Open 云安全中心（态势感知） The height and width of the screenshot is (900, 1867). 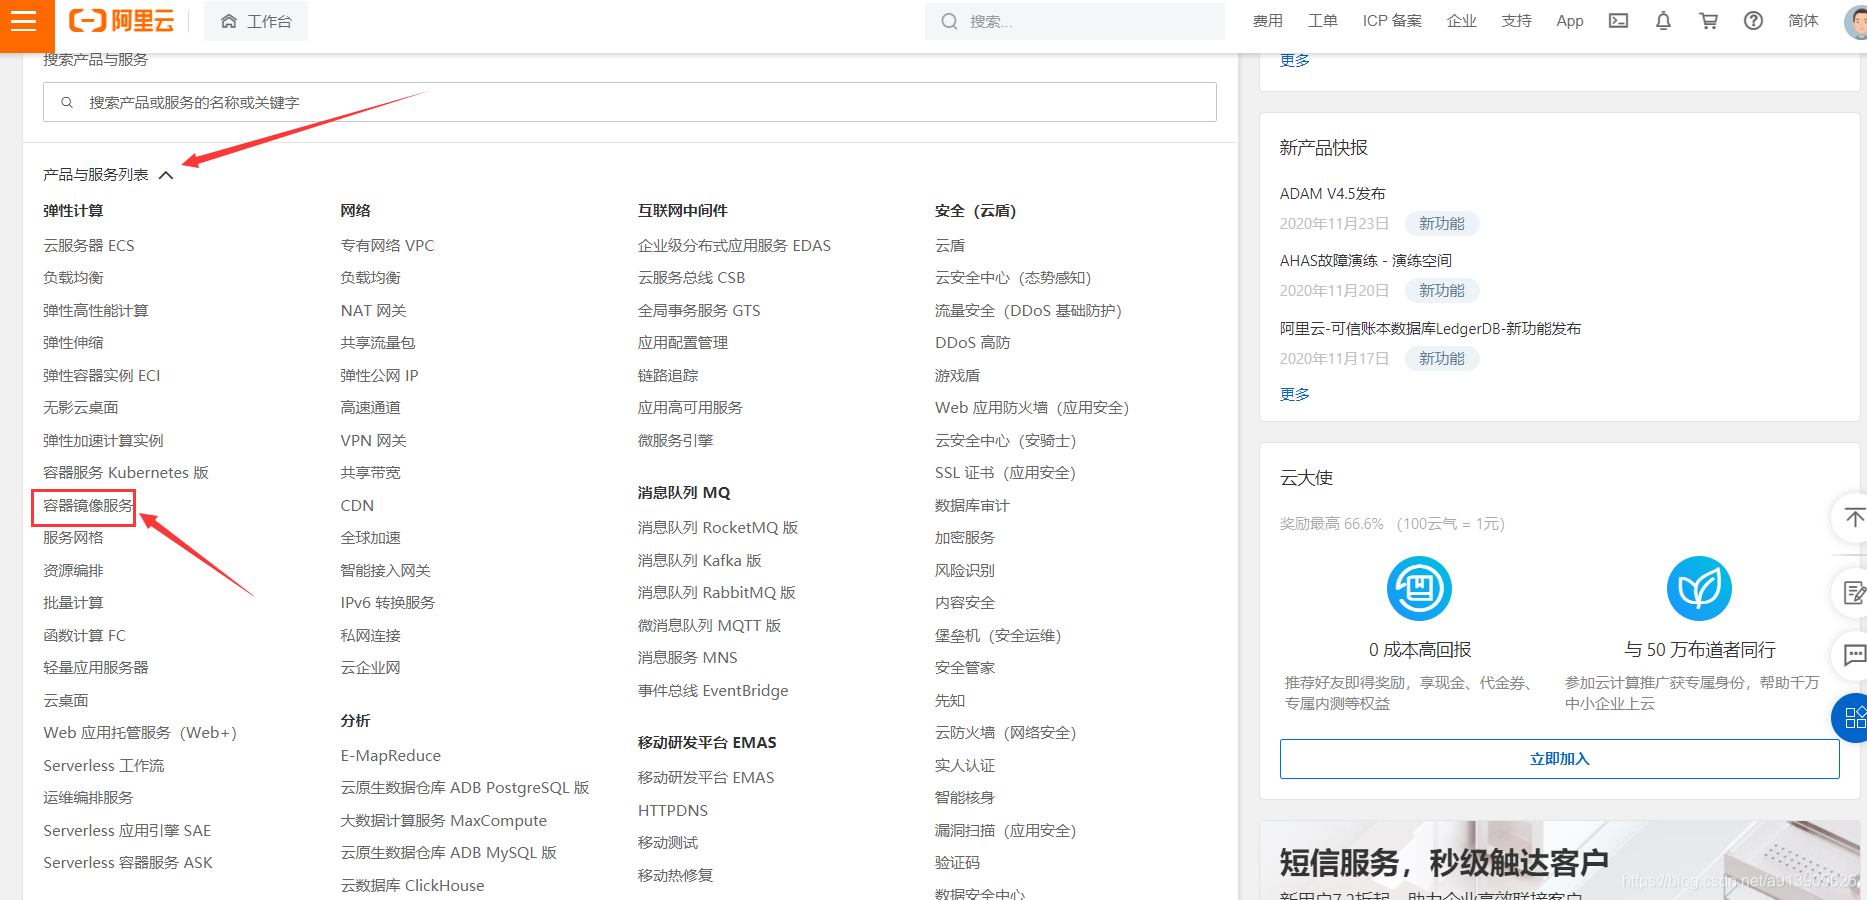[1013, 277]
